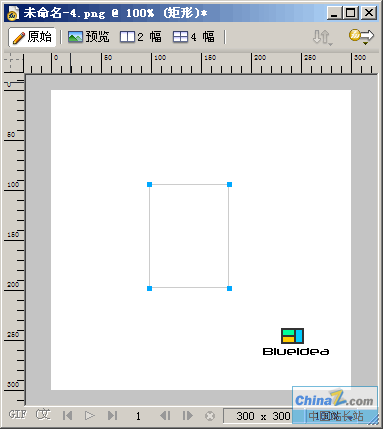Open the 2 幅 (2-Up) view

[x=141, y=37]
